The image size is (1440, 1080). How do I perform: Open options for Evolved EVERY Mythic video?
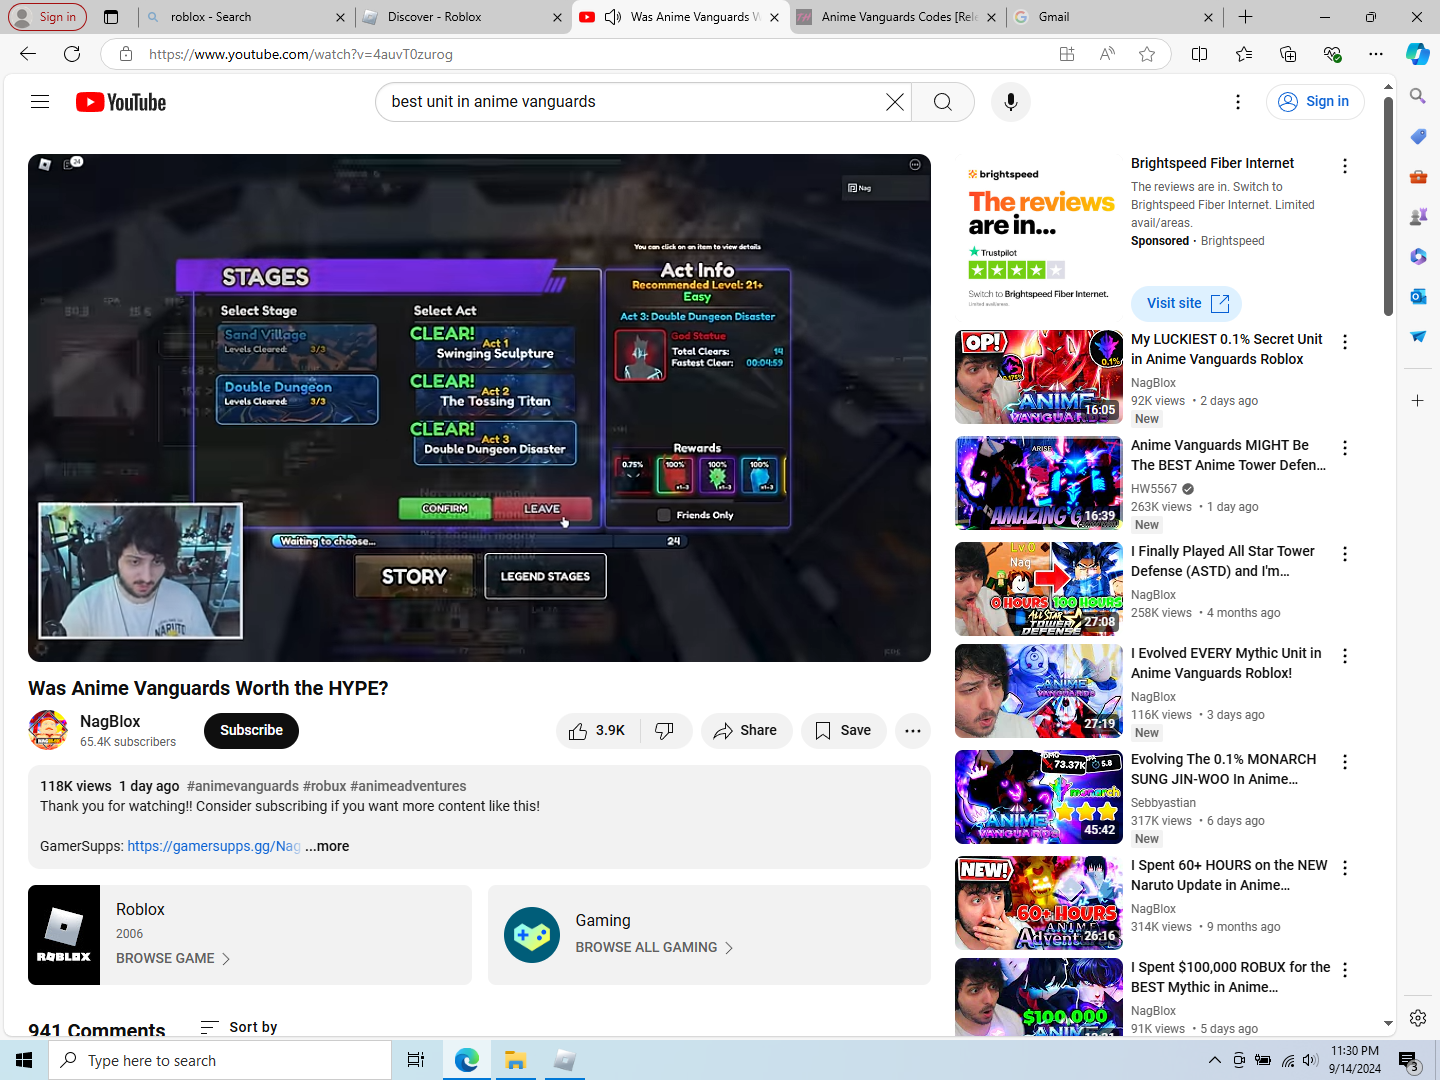pos(1345,656)
